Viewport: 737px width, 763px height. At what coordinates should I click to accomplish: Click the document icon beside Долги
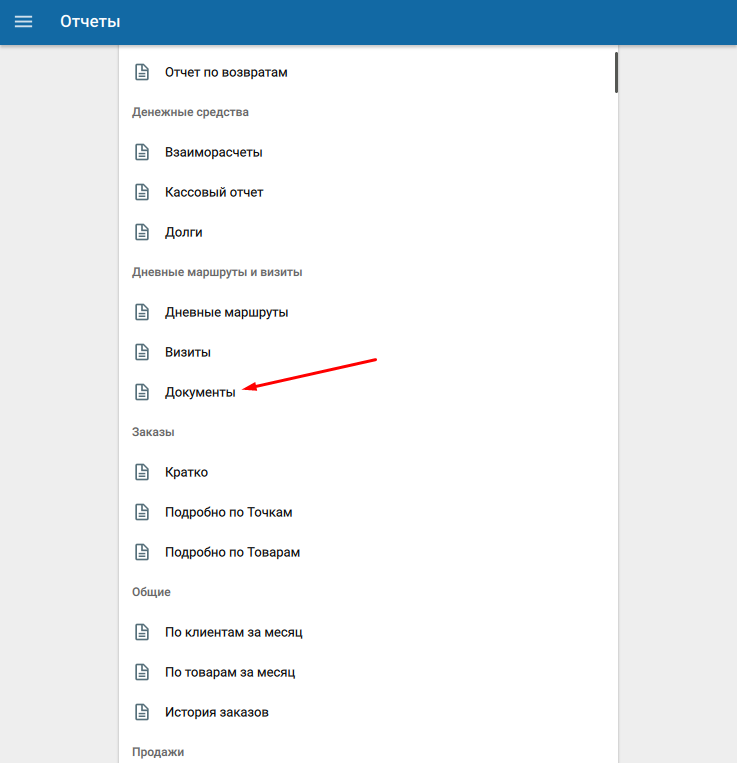[142, 232]
